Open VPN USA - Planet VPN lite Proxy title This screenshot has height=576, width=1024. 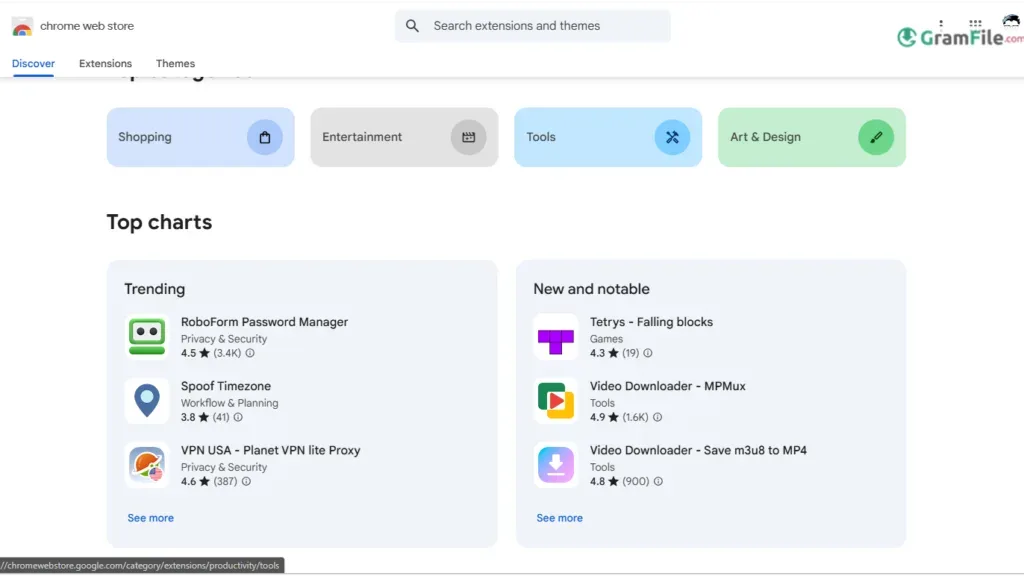tap(270, 450)
